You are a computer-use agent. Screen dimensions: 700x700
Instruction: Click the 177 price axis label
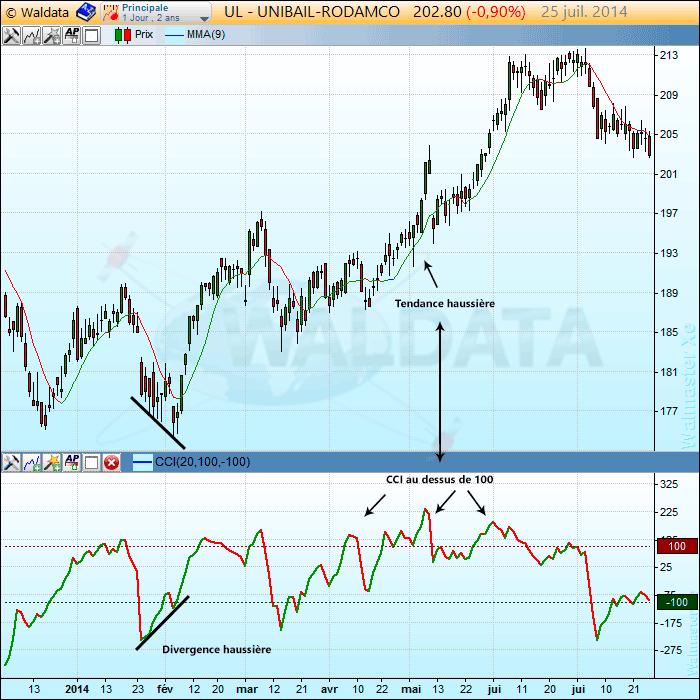point(669,411)
